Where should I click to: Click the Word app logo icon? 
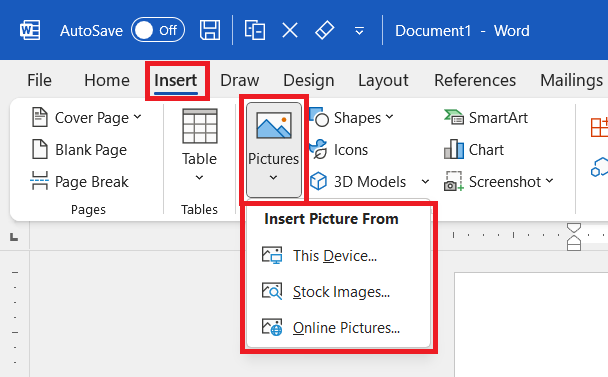(x=30, y=30)
